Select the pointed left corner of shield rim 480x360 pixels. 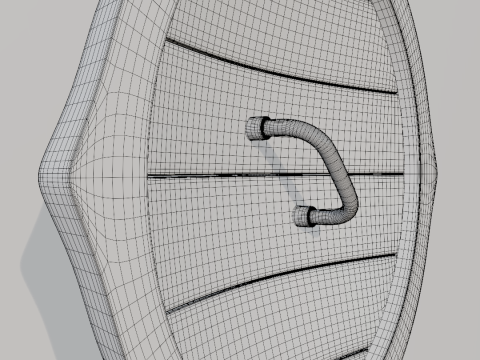click(53, 176)
